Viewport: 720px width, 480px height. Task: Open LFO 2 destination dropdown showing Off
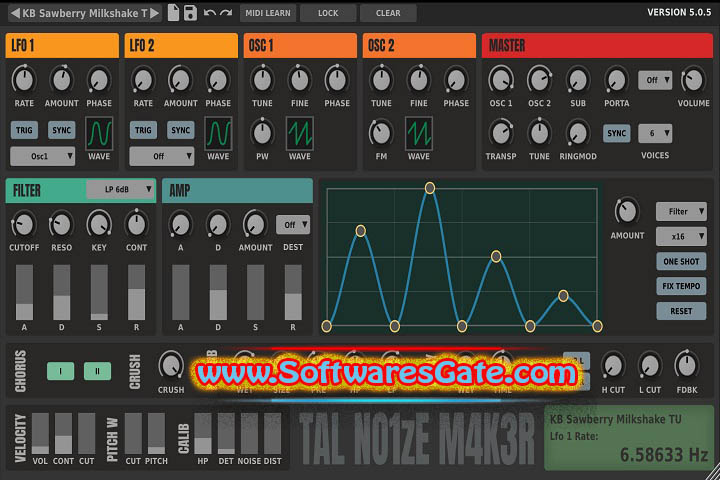(162, 156)
